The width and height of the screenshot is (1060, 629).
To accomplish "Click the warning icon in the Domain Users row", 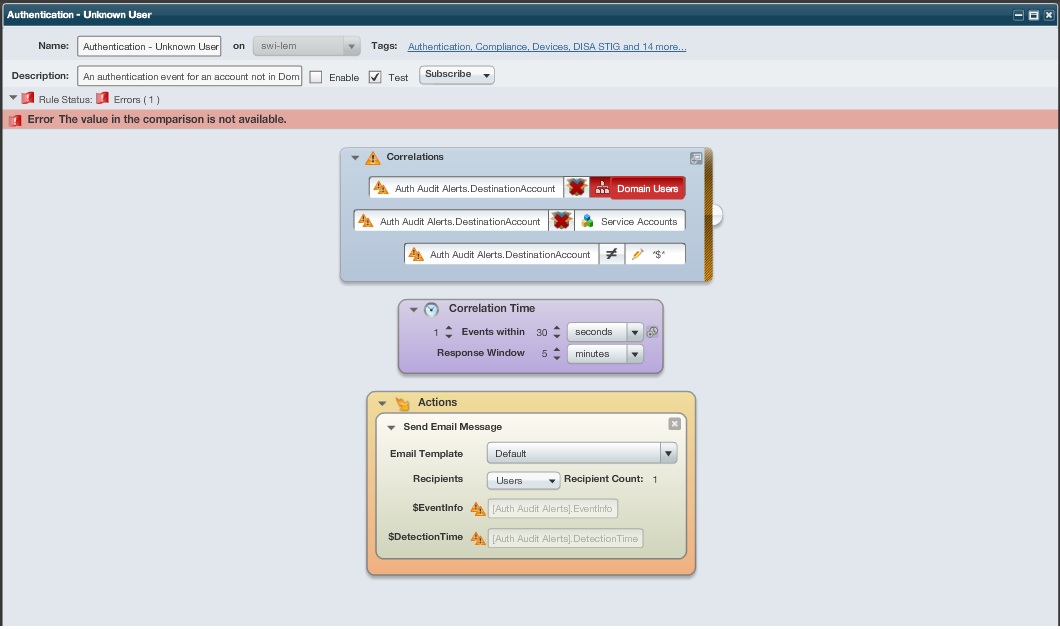I will [x=381, y=188].
